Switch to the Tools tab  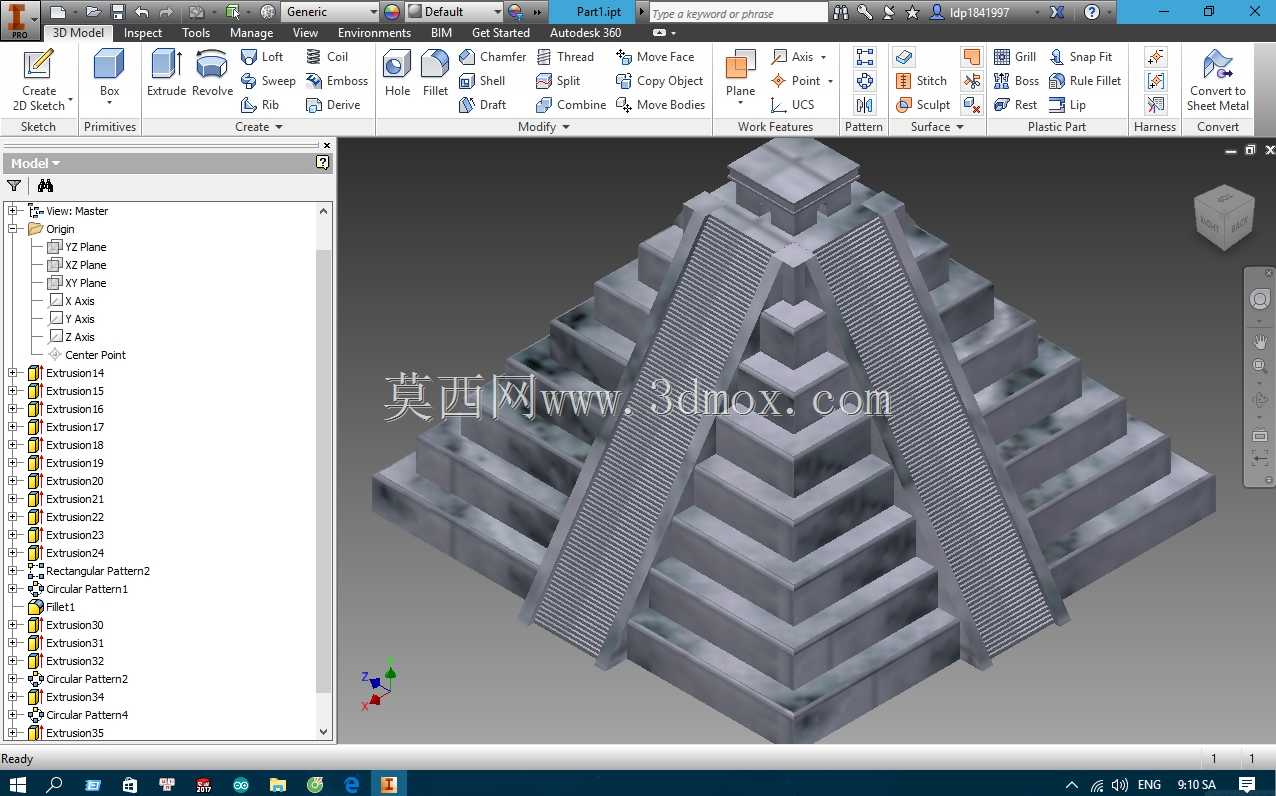196,33
